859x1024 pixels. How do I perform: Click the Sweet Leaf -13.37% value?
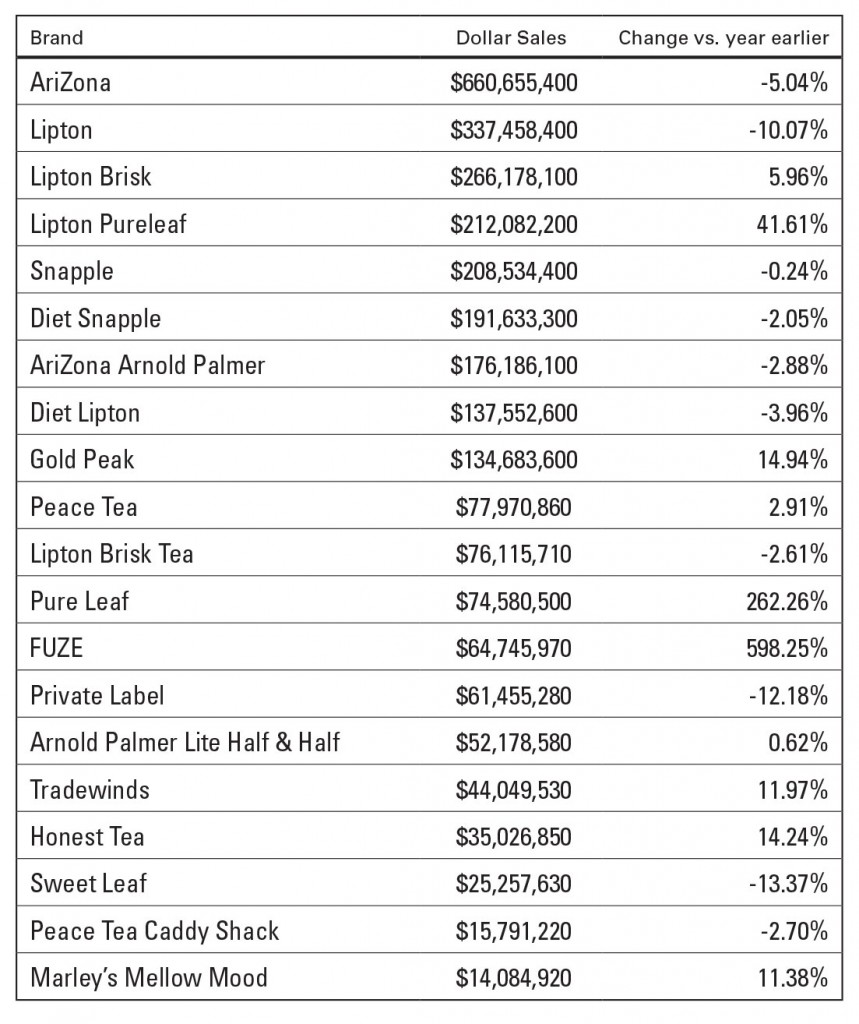point(788,884)
